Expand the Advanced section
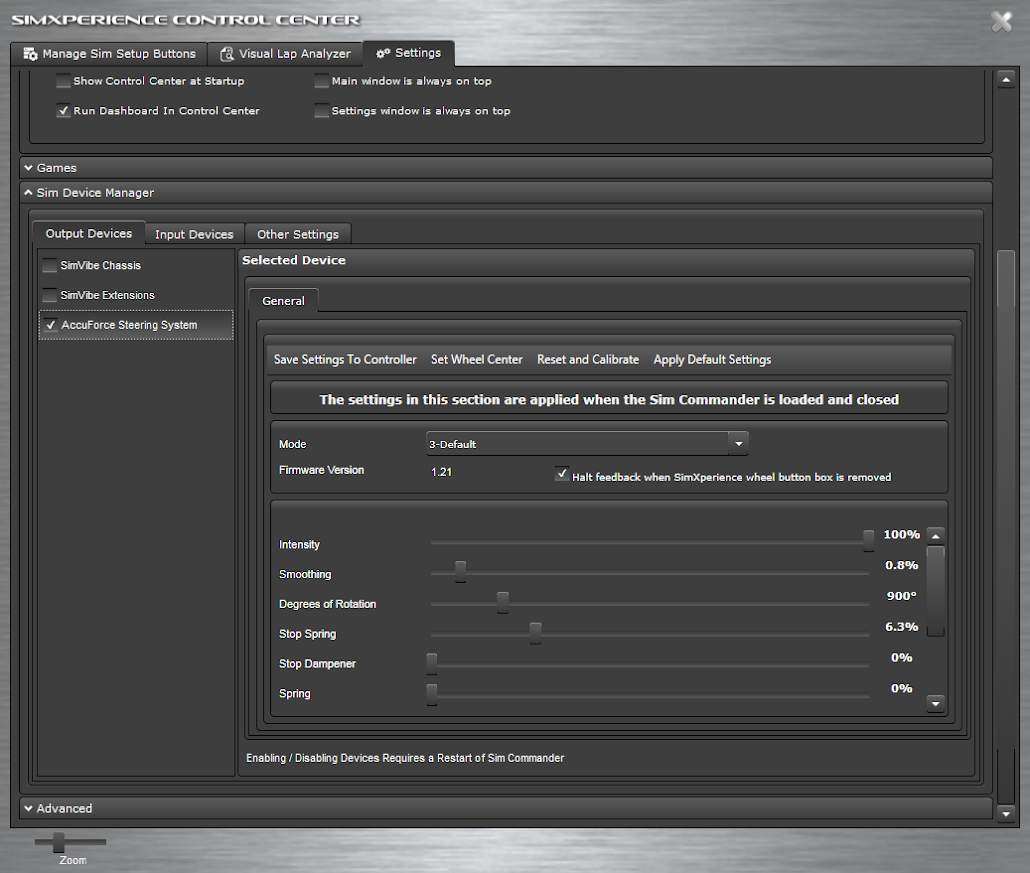Screen dimensions: 1030x873 (29, 807)
